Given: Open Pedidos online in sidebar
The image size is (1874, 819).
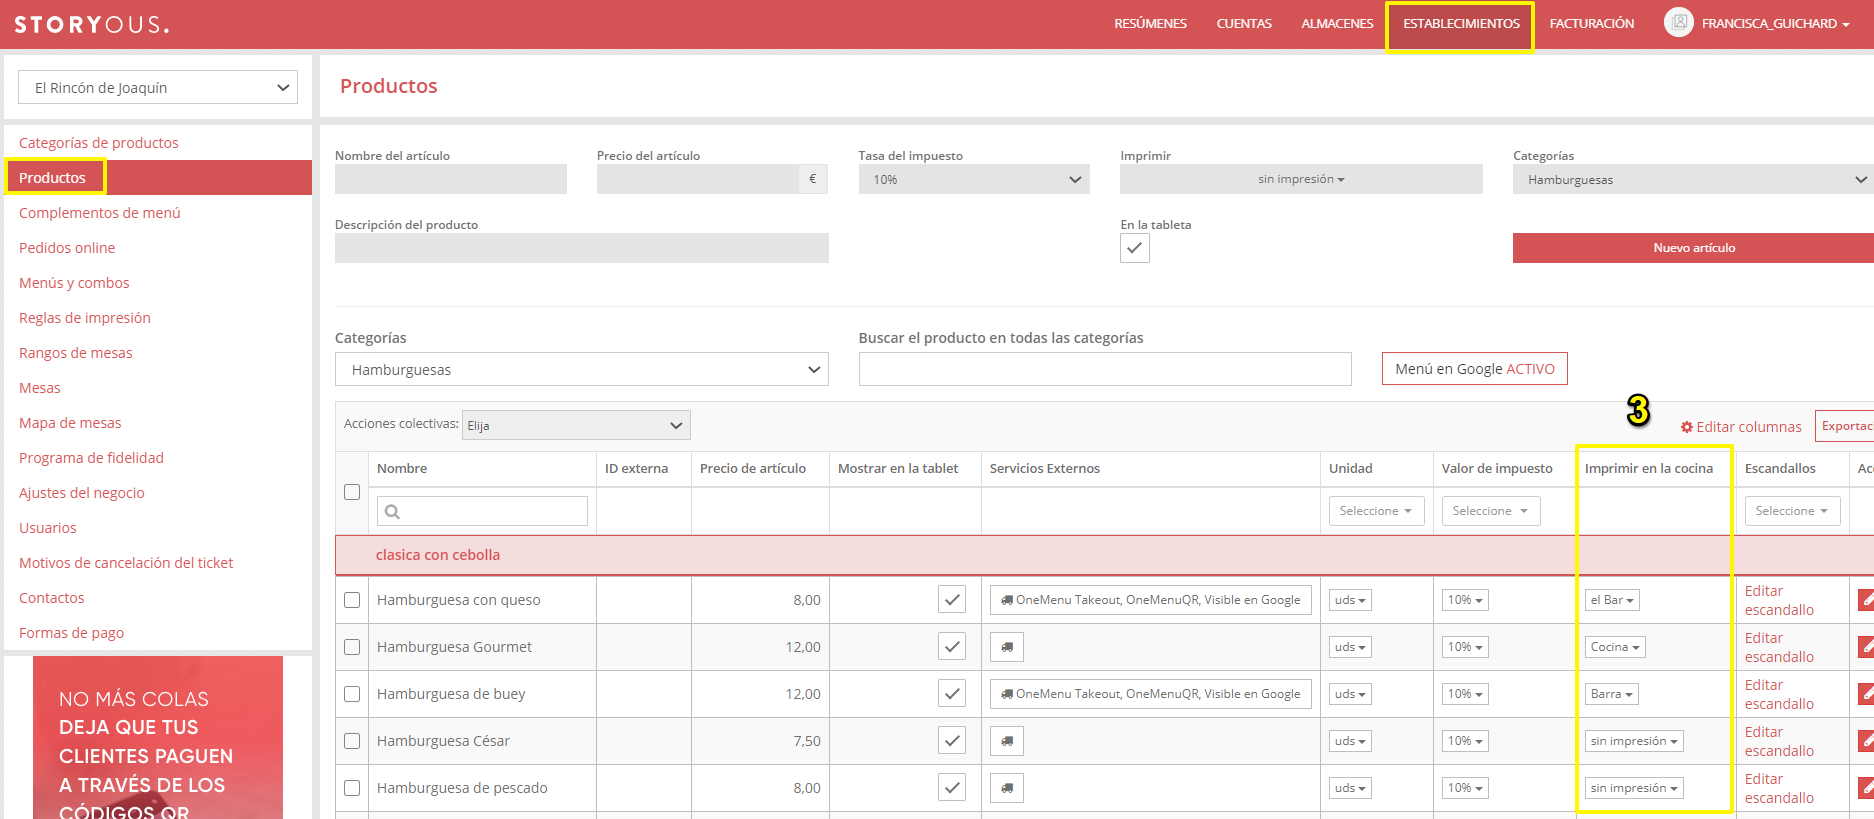Looking at the screenshot, I should coord(67,248).
